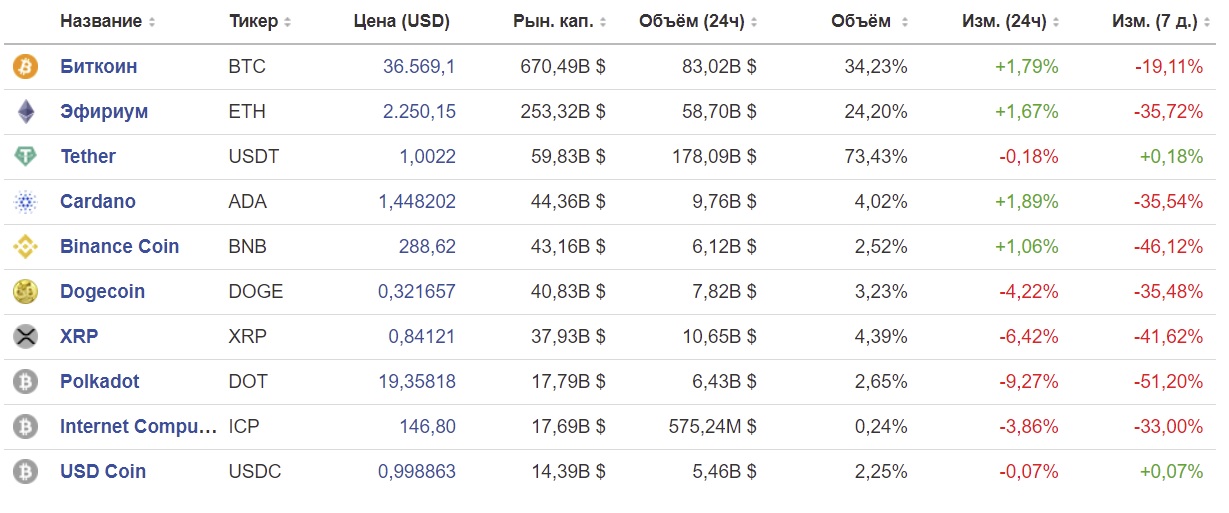Viewport: 1229px width, 513px height.
Task: Sort by Изм. (7 д.) column
Action: pos(1161,21)
